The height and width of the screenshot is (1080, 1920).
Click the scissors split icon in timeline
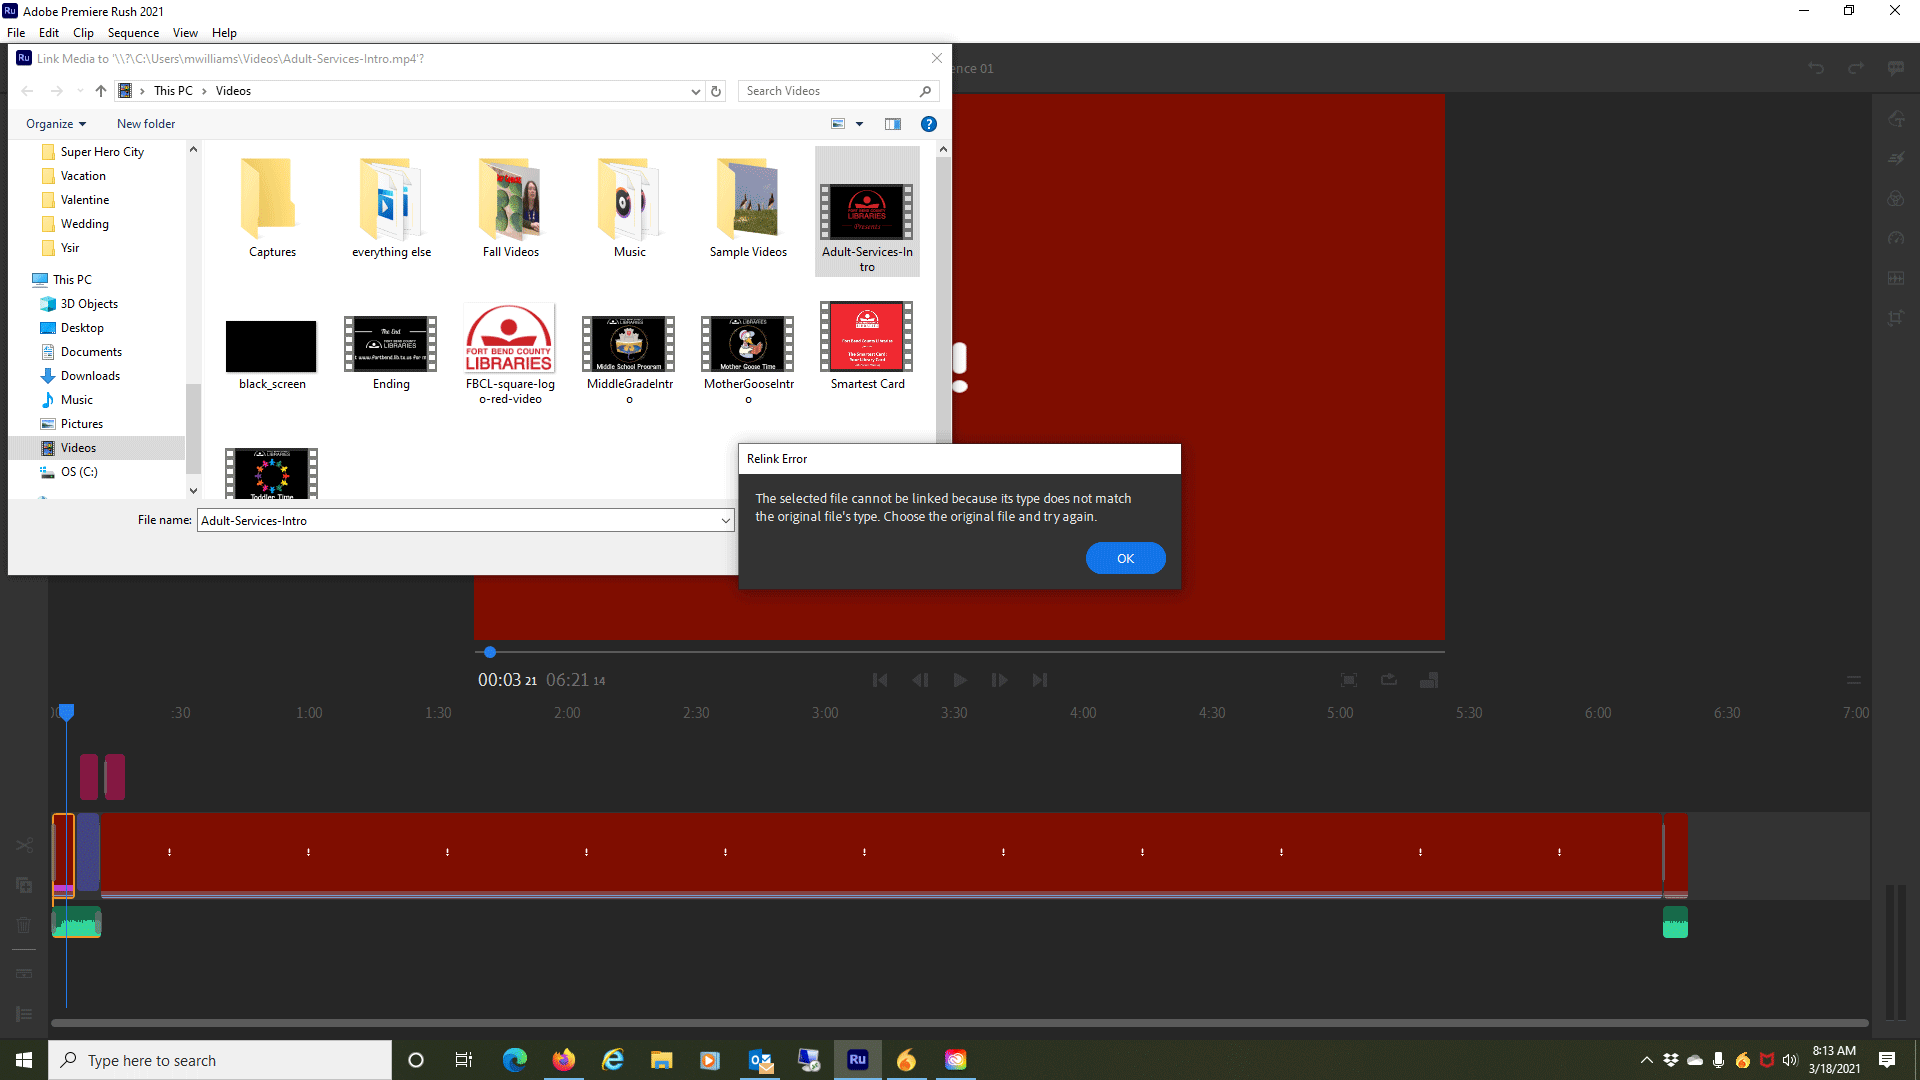point(24,845)
